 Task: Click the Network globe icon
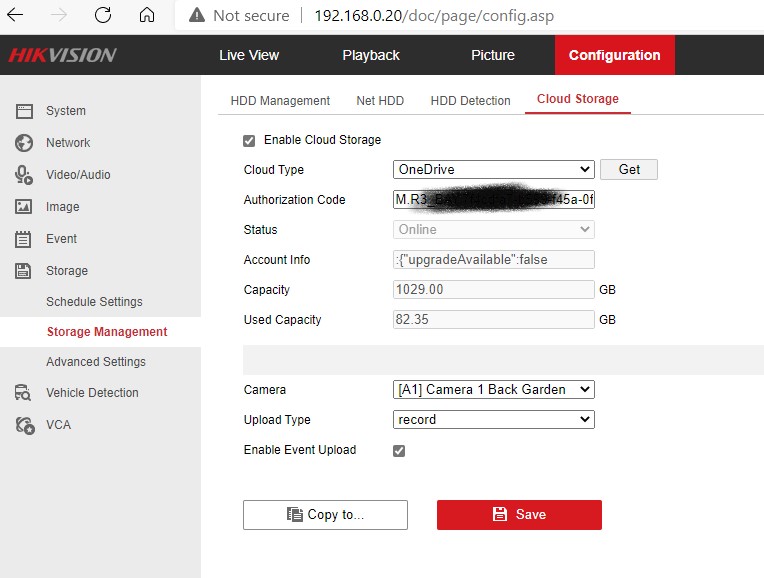(x=24, y=143)
